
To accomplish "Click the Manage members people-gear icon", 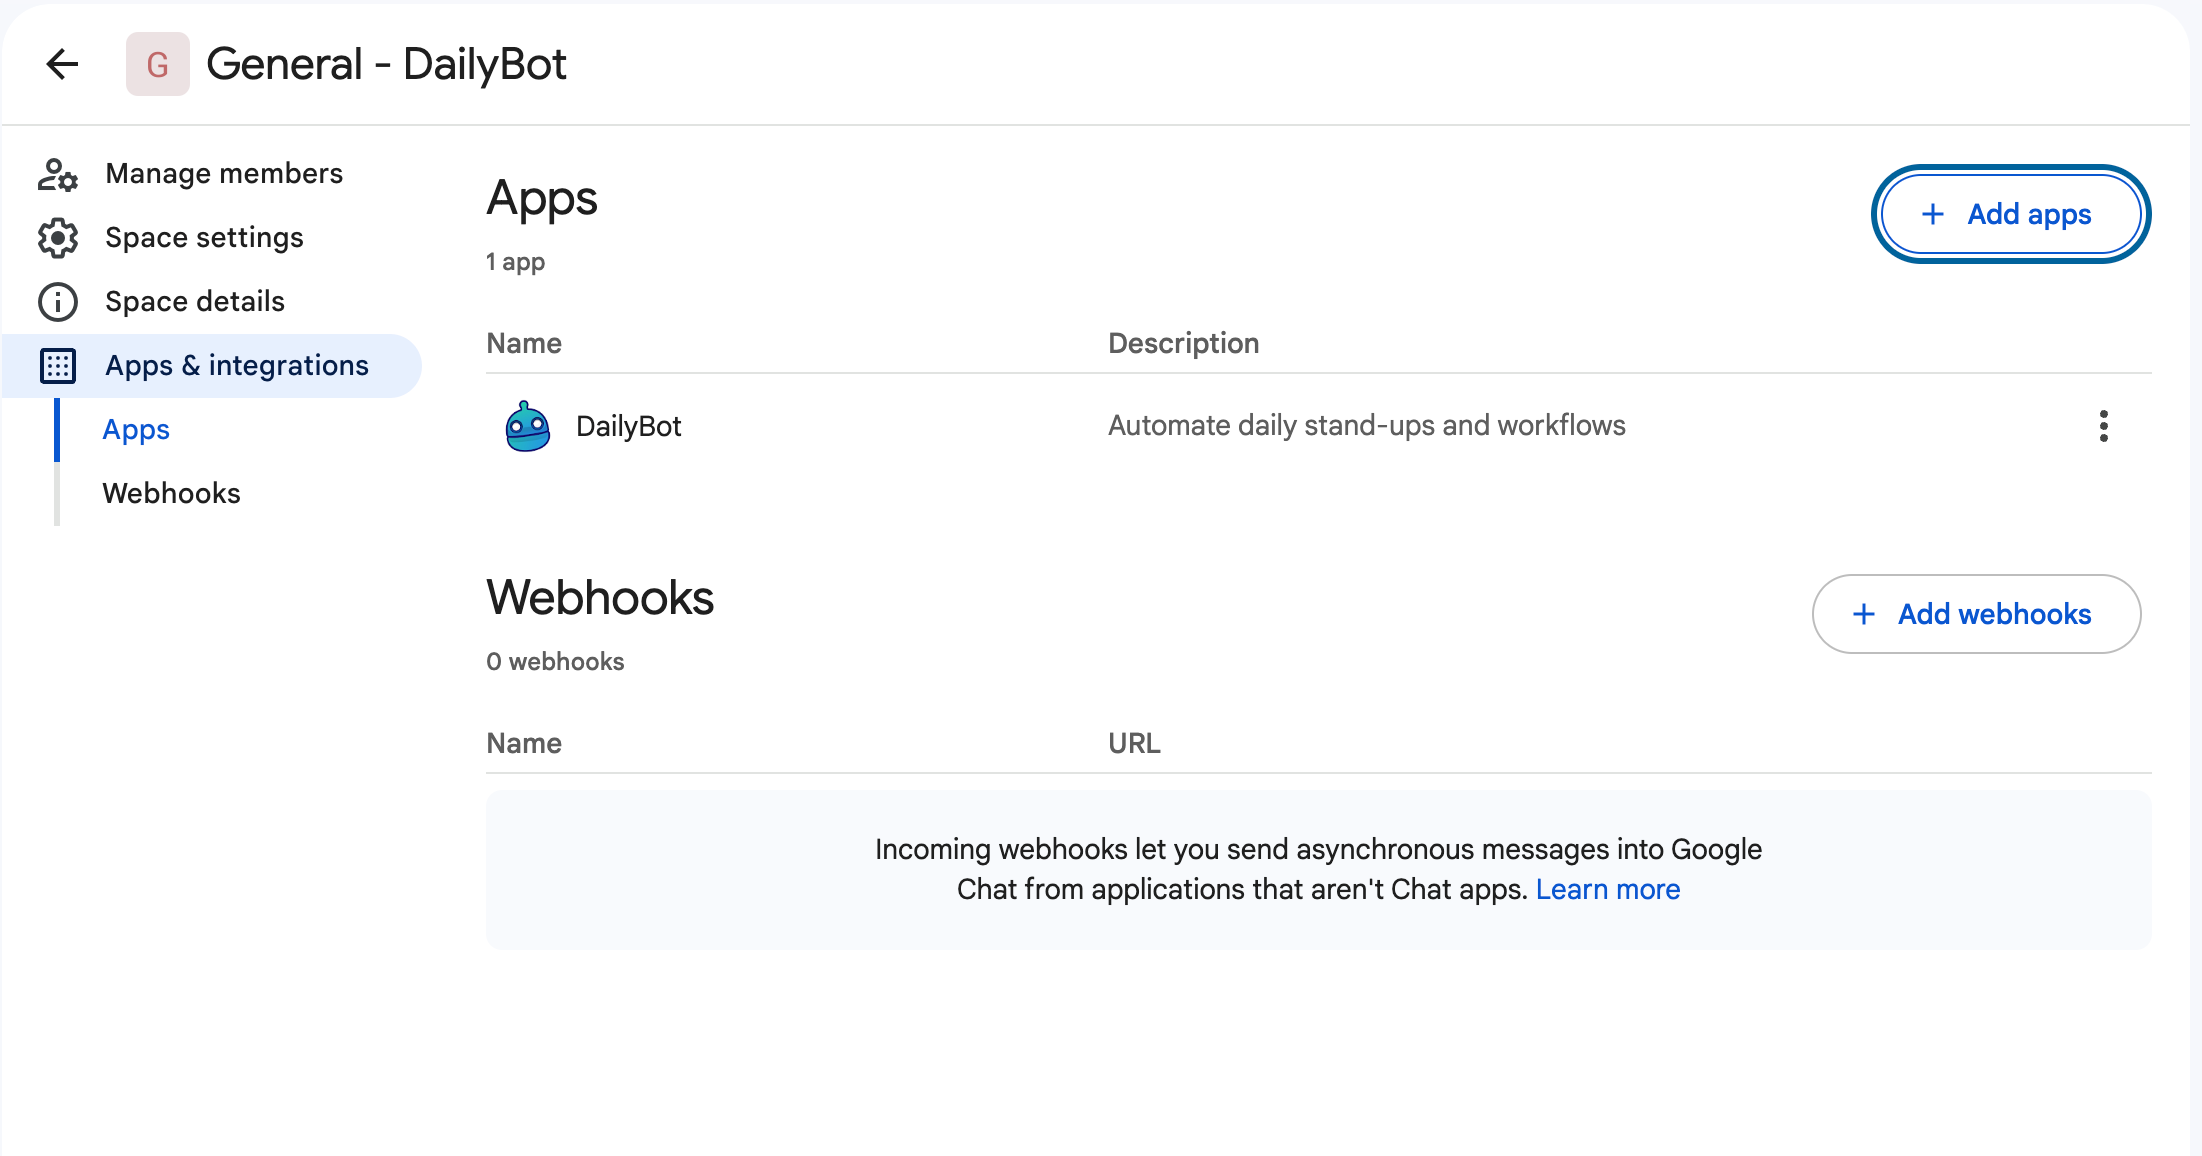I will (58, 174).
